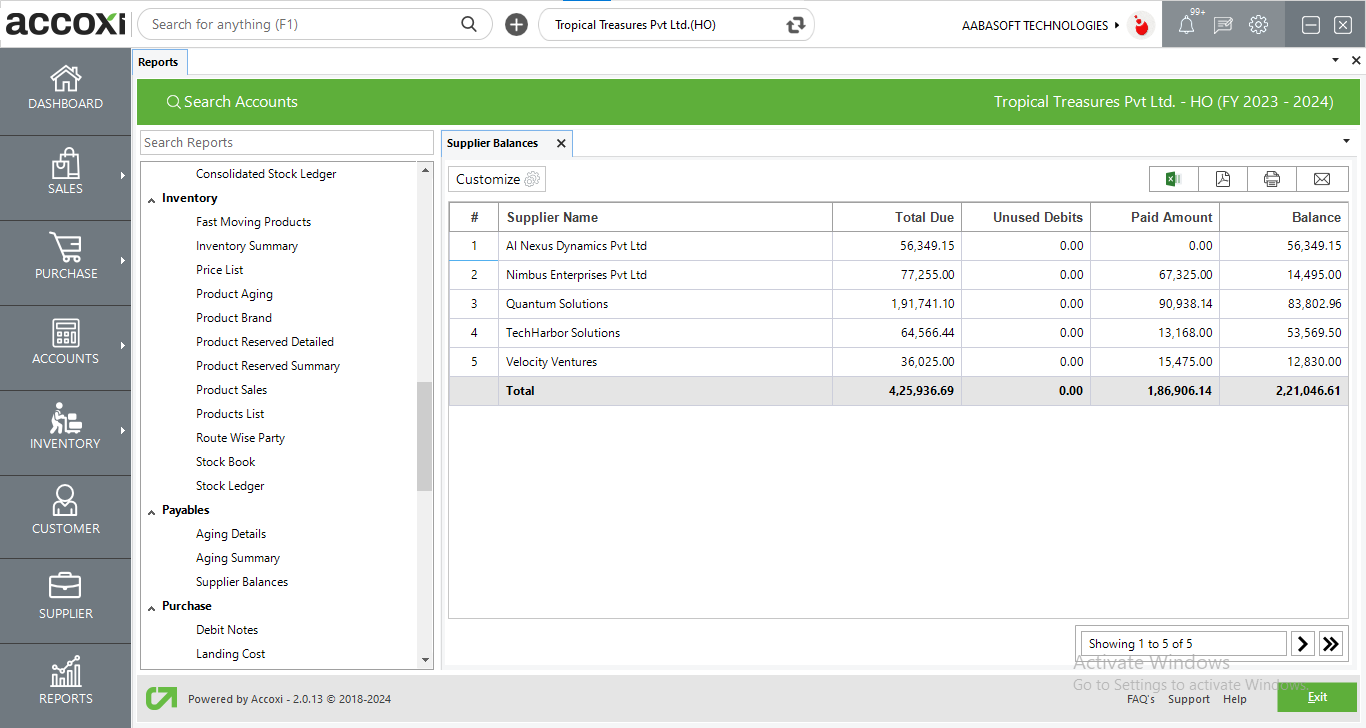
Task: Open the settings gear
Action: coord(1258,24)
